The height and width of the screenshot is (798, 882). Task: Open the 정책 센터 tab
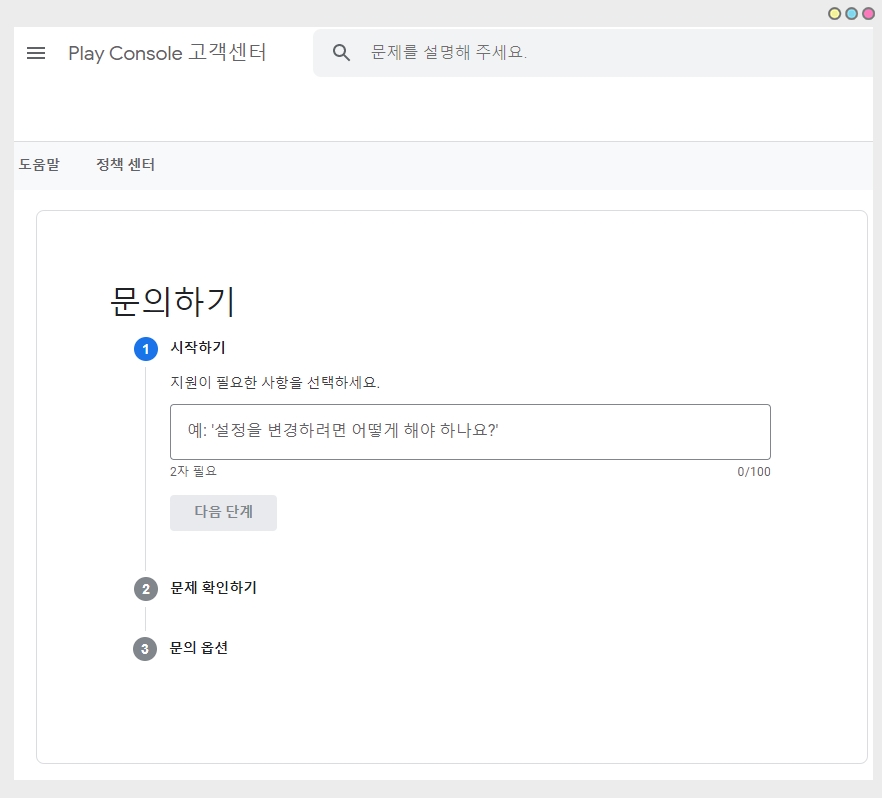click(x=125, y=165)
